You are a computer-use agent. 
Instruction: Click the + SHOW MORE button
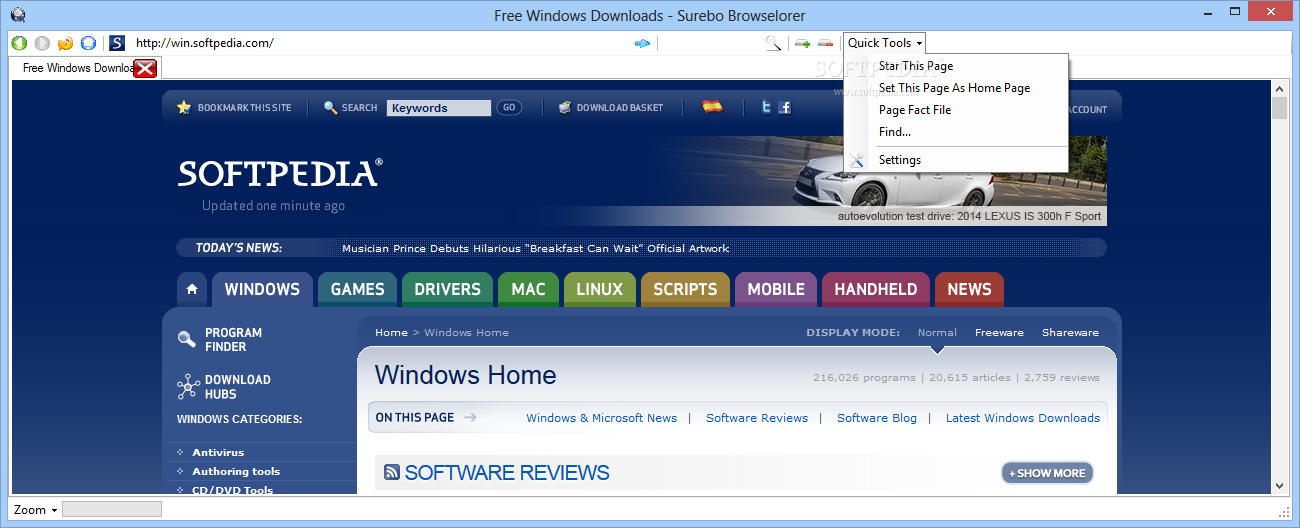pos(1047,473)
